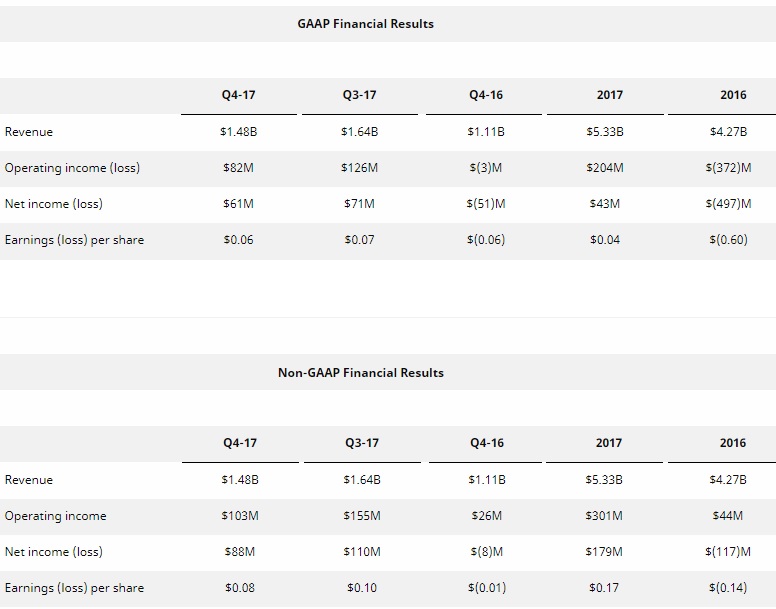Screen dimensions: 776x609
Task: Click Non-GAAP 2017 operating income $301M
Action: click(604, 515)
